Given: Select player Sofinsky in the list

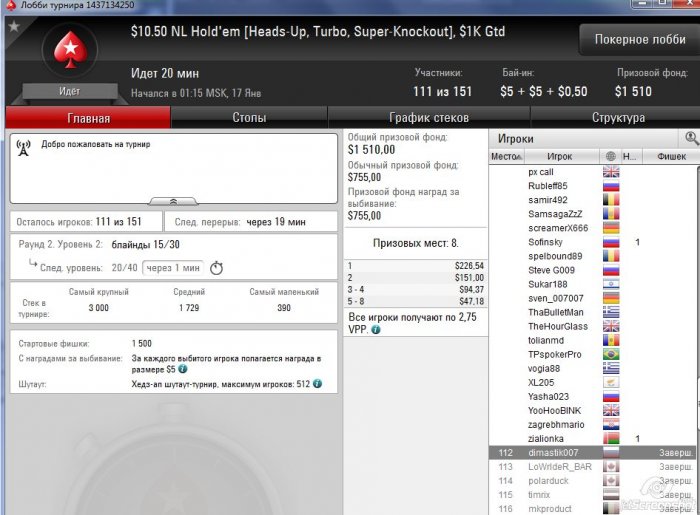Looking at the screenshot, I should (592, 242).
